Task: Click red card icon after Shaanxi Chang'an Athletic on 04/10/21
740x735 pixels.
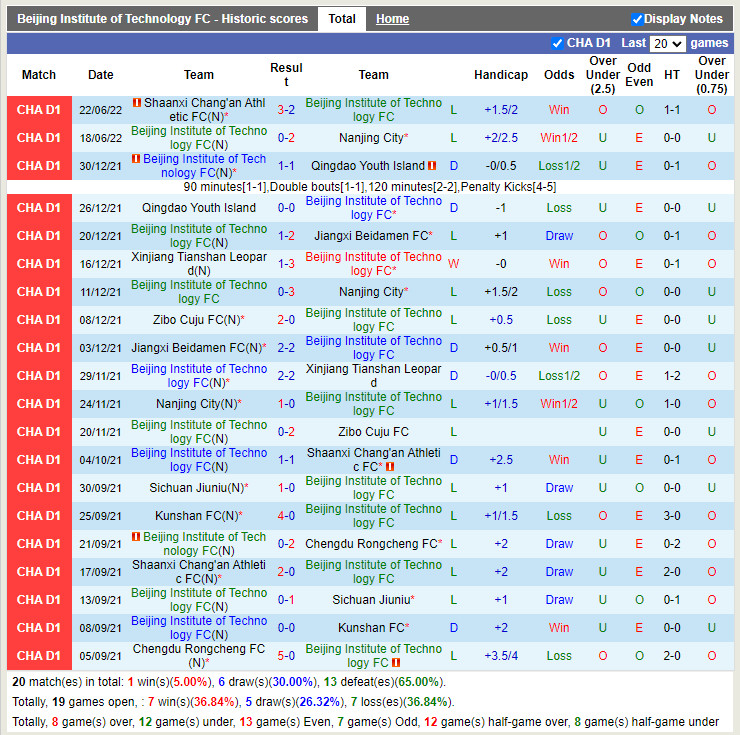Action: [390, 467]
